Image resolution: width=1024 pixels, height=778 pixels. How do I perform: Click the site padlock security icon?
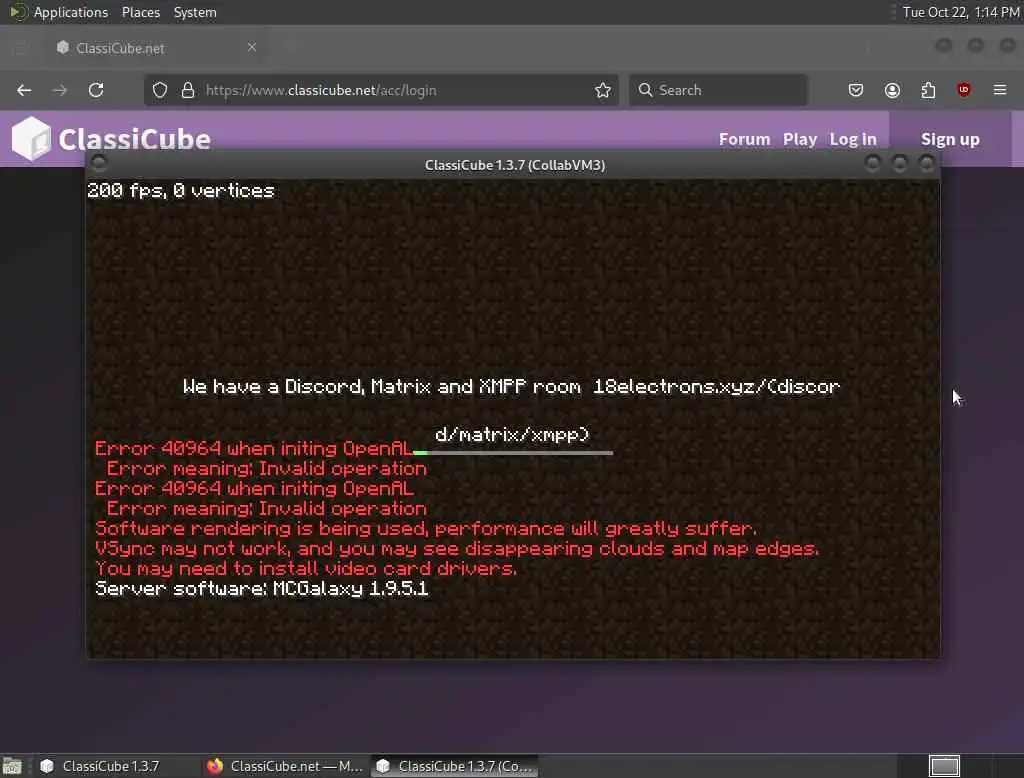[188, 90]
